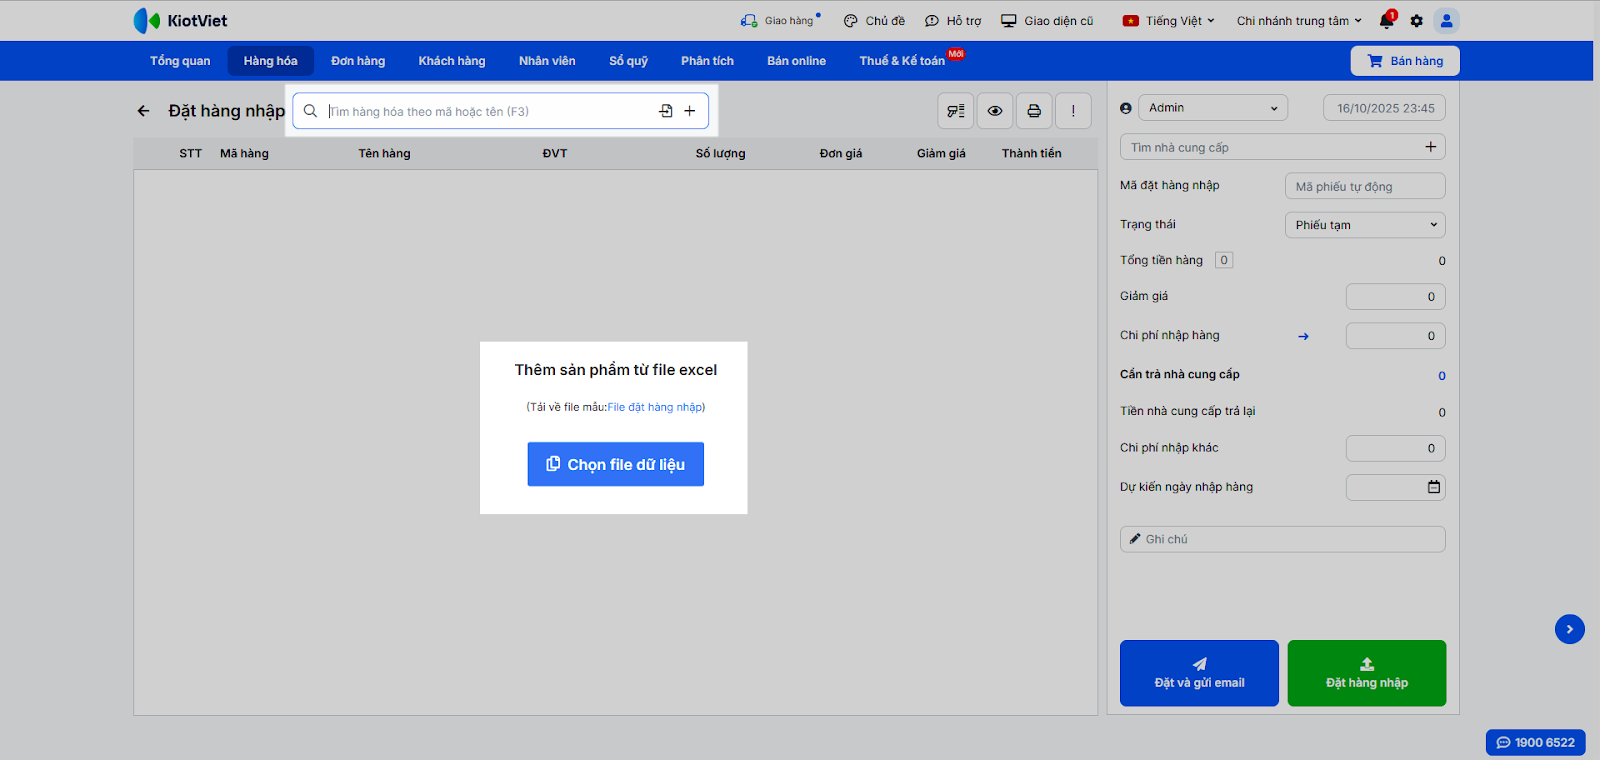Click the Giảm giá amount input in the summary panel
This screenshot has height=760, width=1600.
tap(1396, 296)
